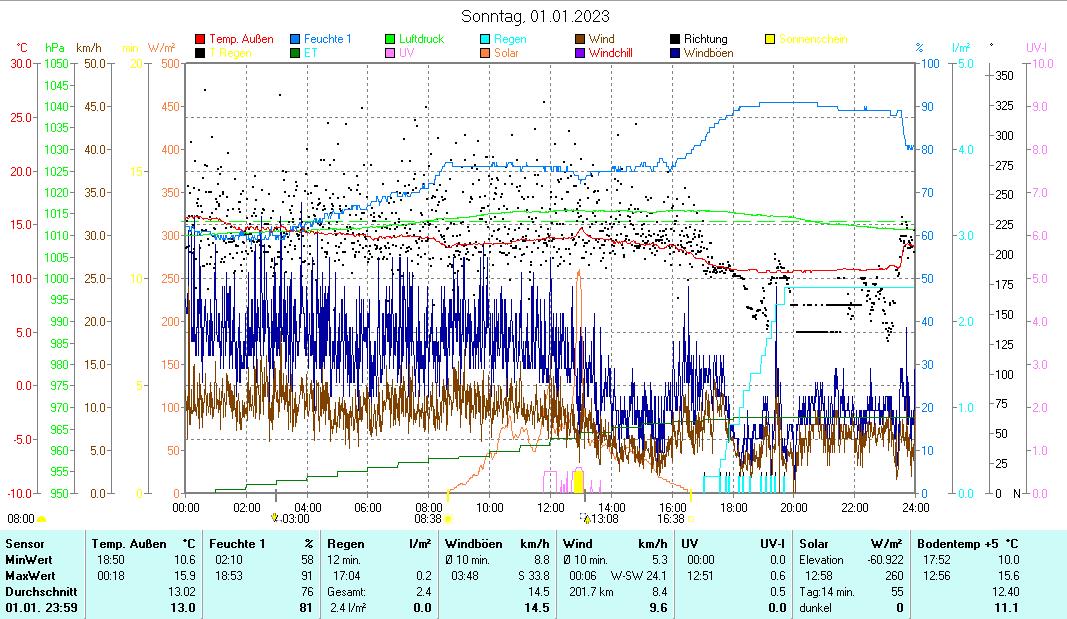Click the Windböen table column header
1067x619 pixels.
tap(474, 544)
